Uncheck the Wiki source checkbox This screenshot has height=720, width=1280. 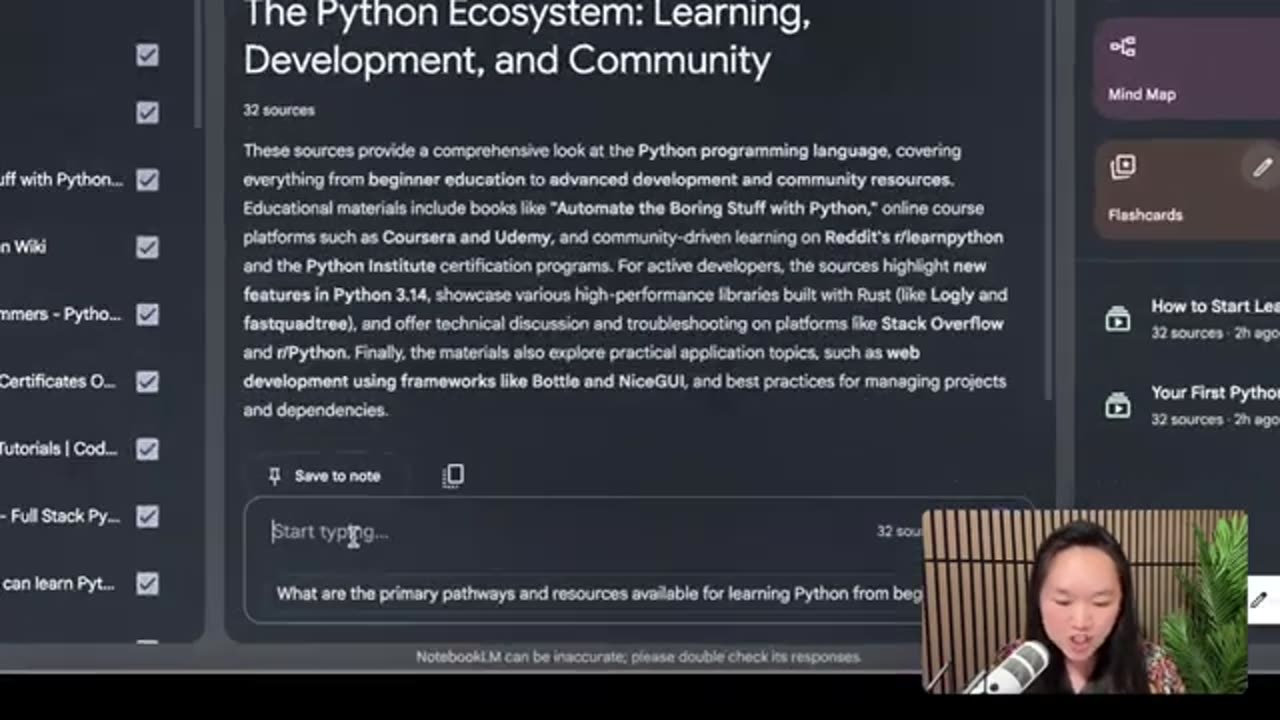click(147, 247)
